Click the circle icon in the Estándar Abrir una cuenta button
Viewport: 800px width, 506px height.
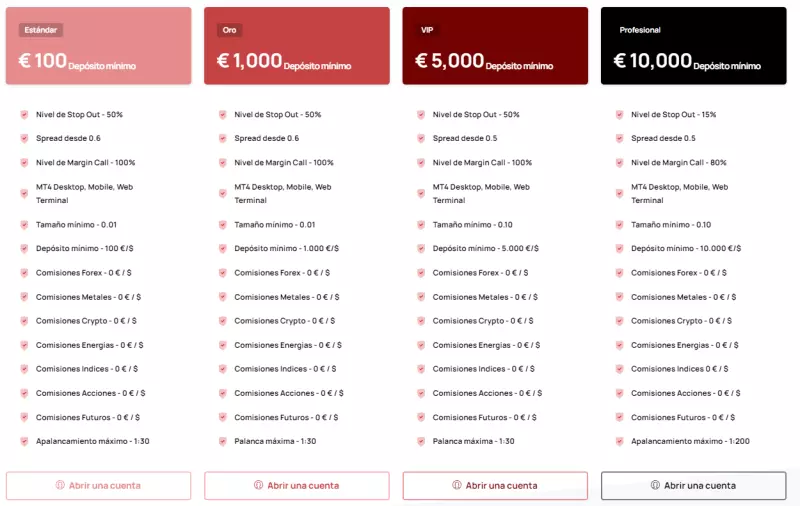[60, 485]
